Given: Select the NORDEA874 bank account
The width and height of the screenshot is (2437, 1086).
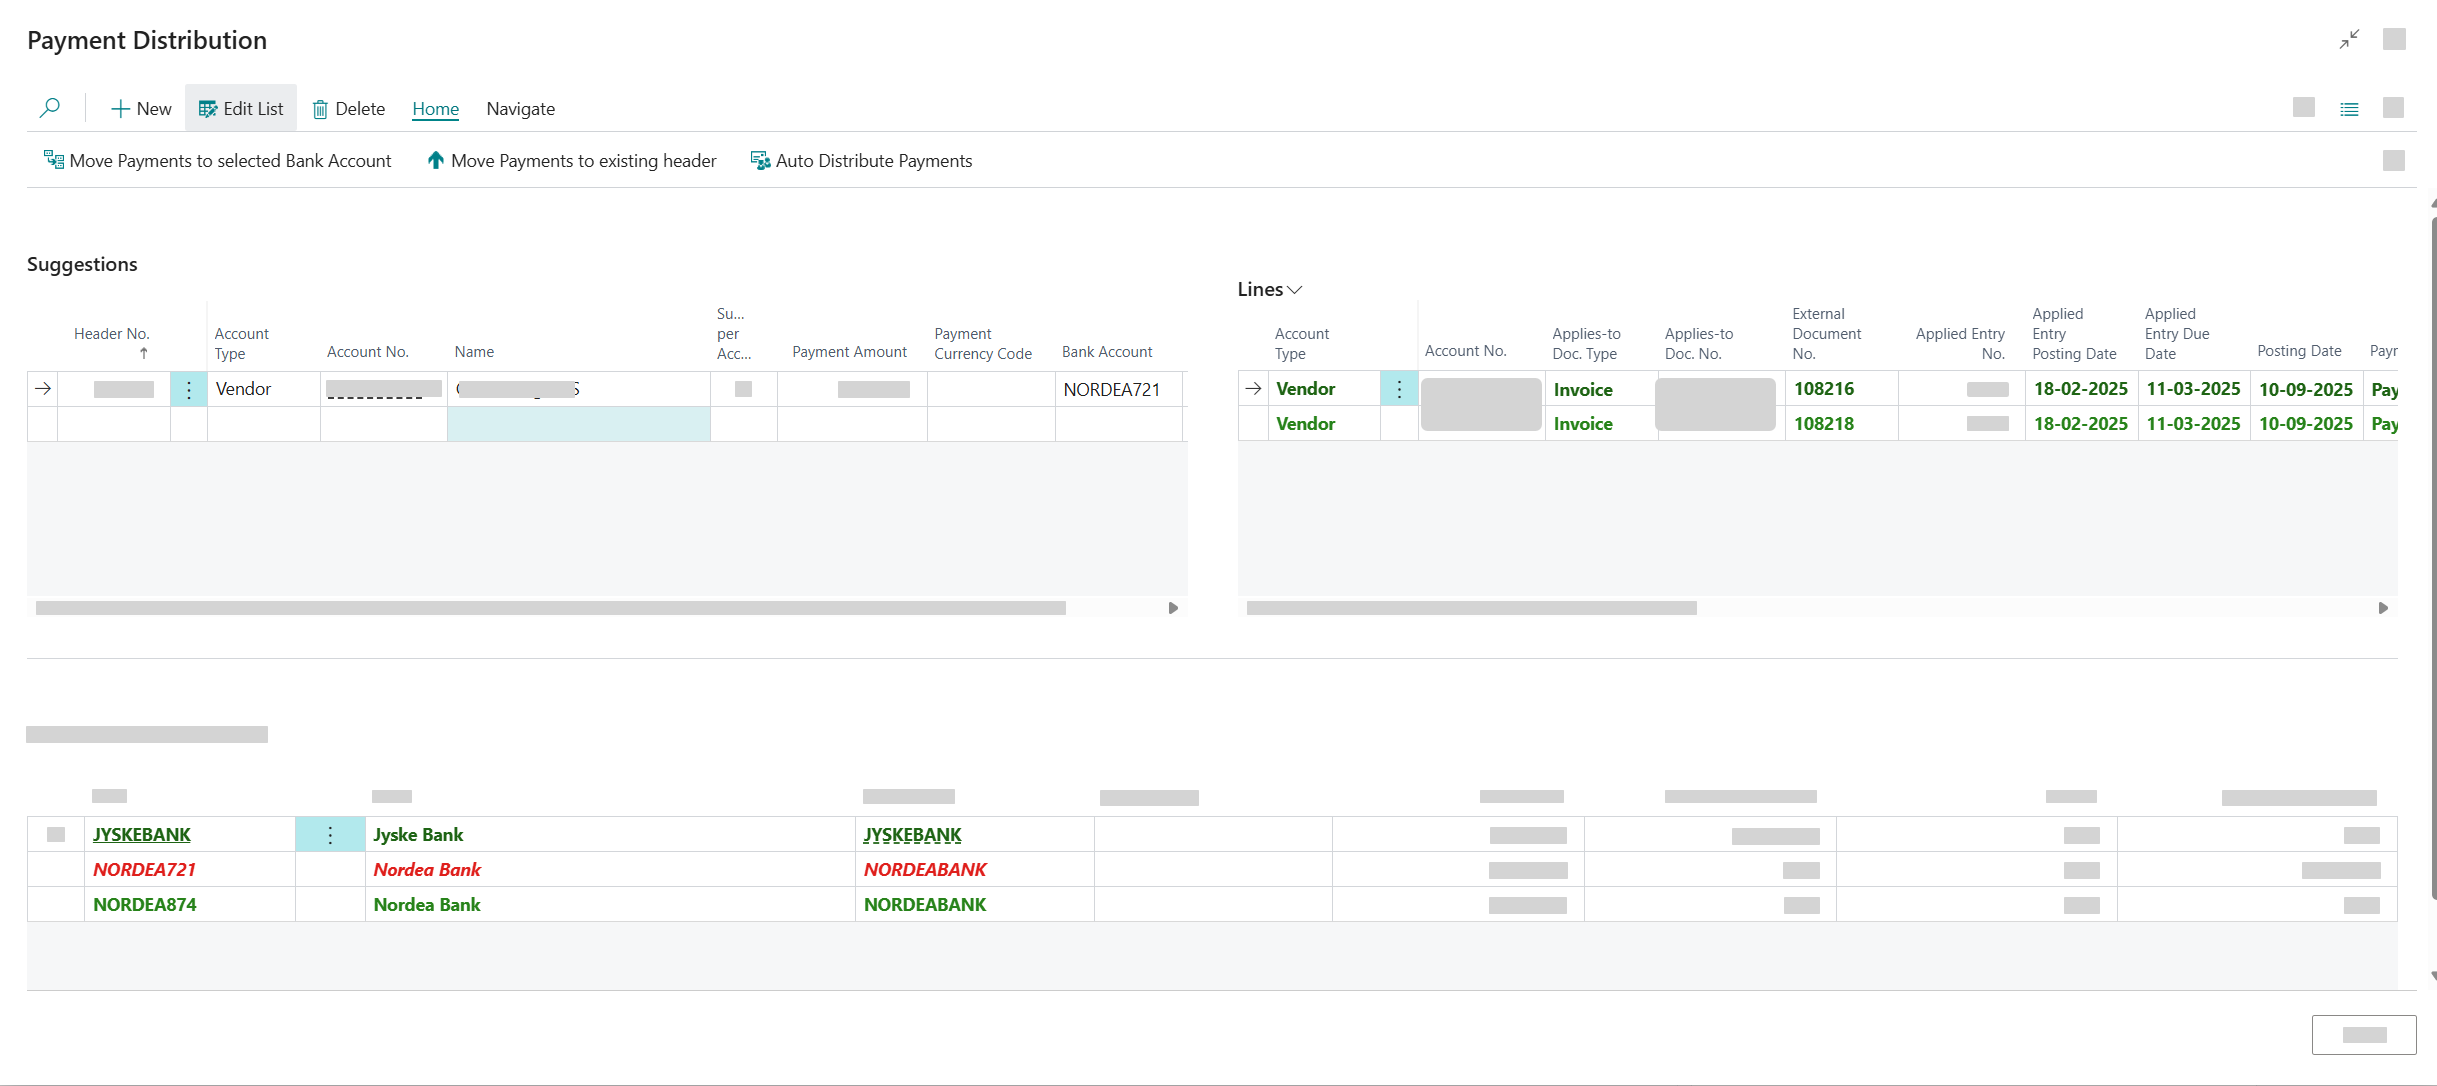Looking at the screenshot, I should [x=145, y=905].
